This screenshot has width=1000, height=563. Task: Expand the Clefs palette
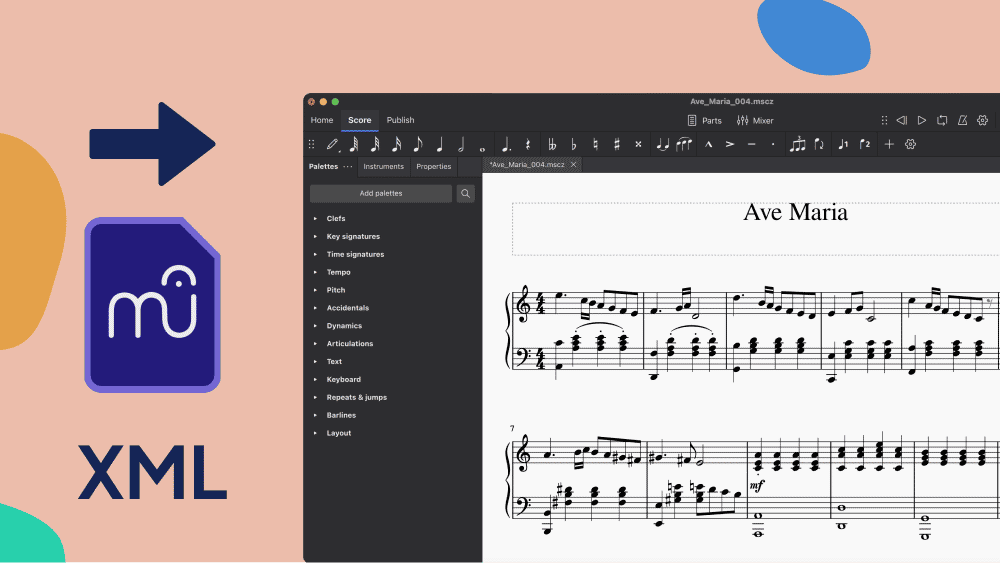(315, 219)
